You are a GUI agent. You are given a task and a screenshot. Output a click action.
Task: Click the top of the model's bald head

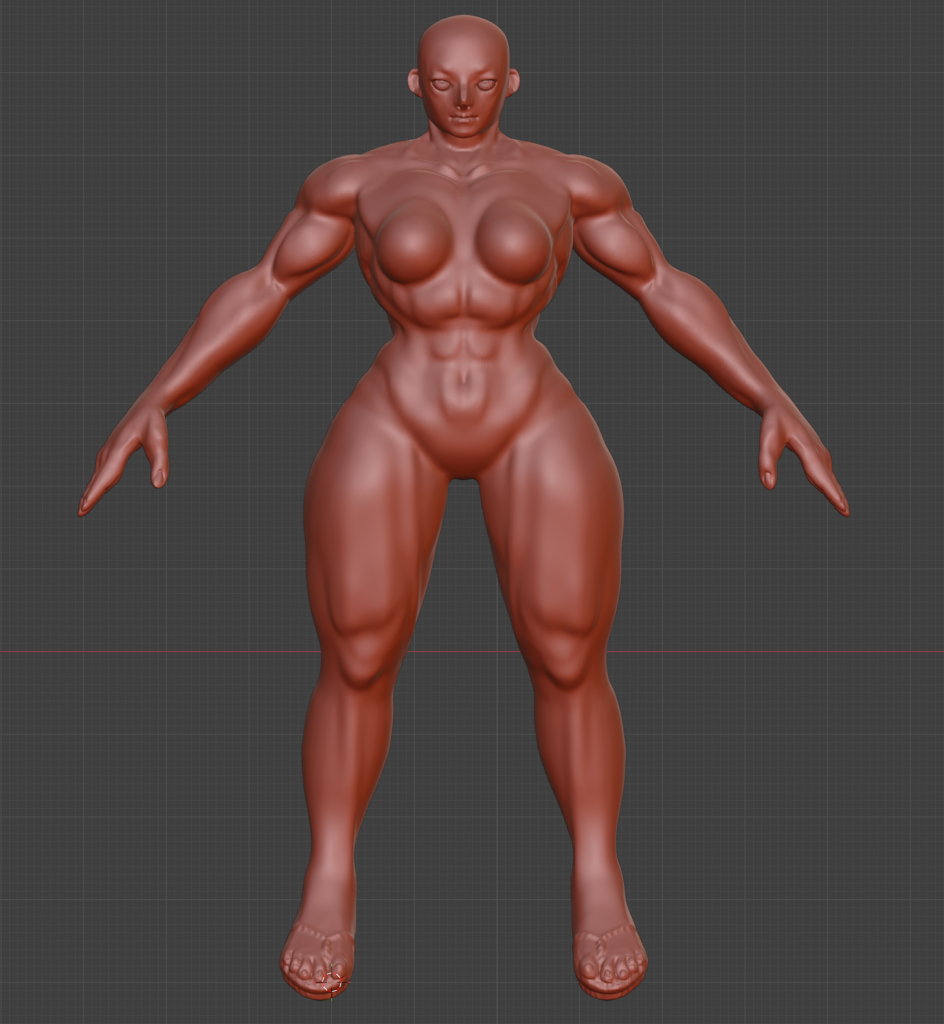click(463, 30)
